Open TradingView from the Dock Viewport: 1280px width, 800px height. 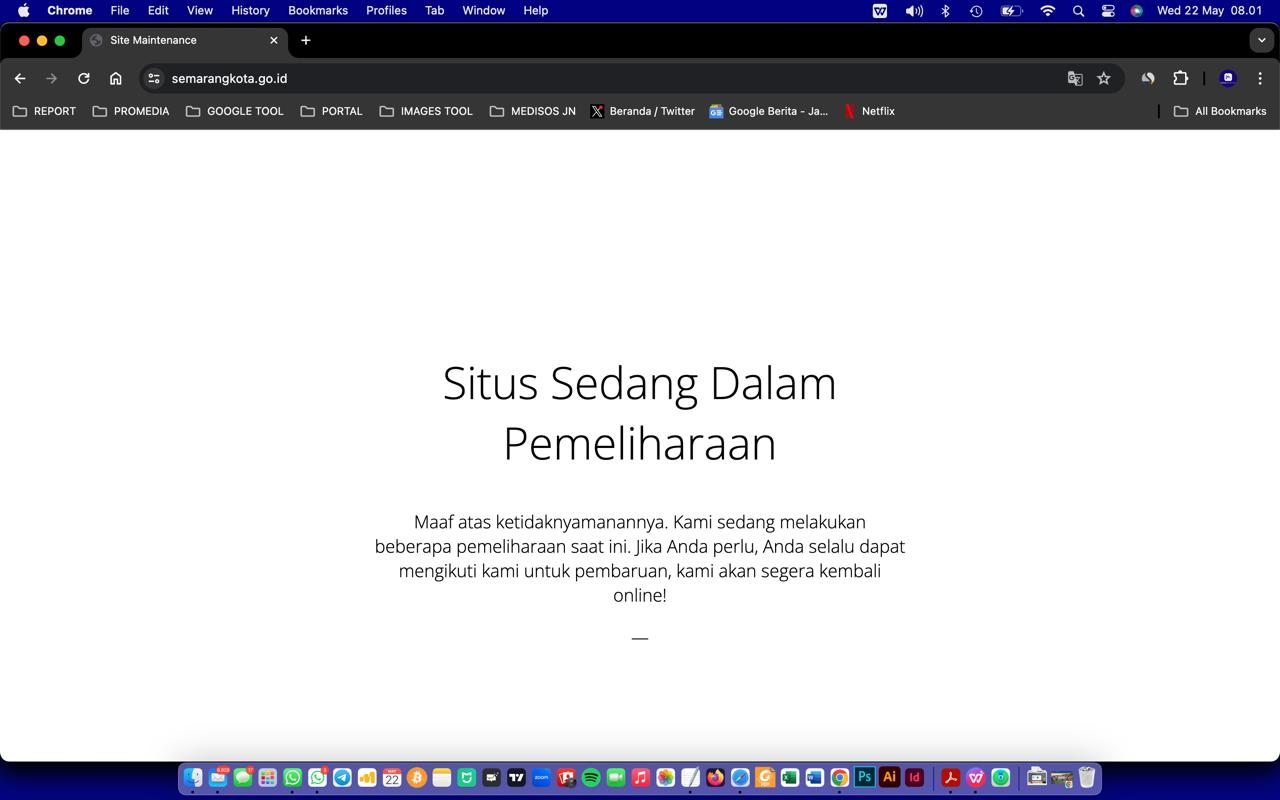(516, 777)
